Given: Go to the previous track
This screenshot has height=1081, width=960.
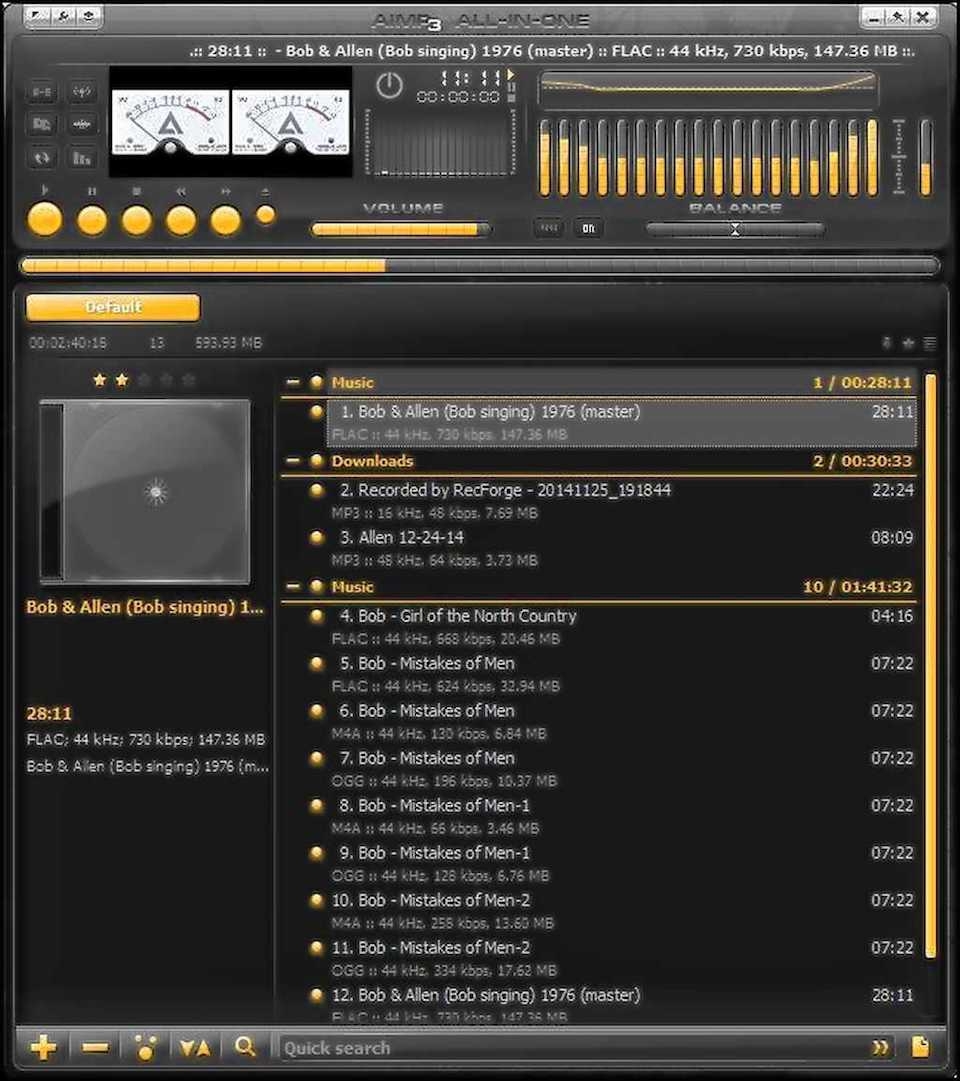Looking at the screenshot, I should click(x=181, y=221).
